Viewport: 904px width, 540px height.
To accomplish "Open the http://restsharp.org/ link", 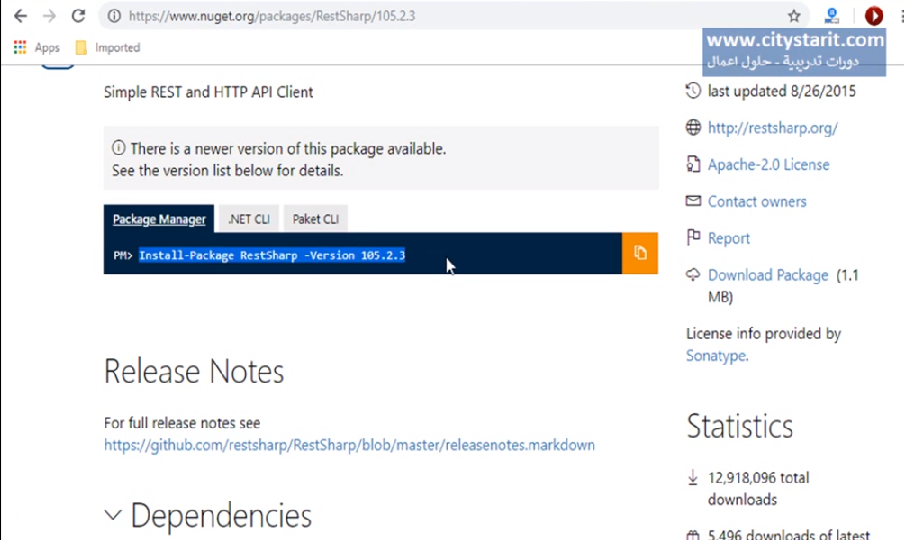I will click(x=773, y=128).
